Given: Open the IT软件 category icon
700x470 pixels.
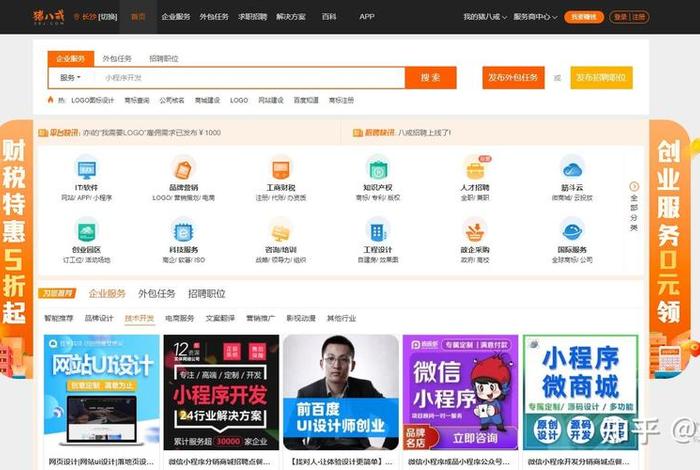Looking at the screenshot, I should 87,169.
